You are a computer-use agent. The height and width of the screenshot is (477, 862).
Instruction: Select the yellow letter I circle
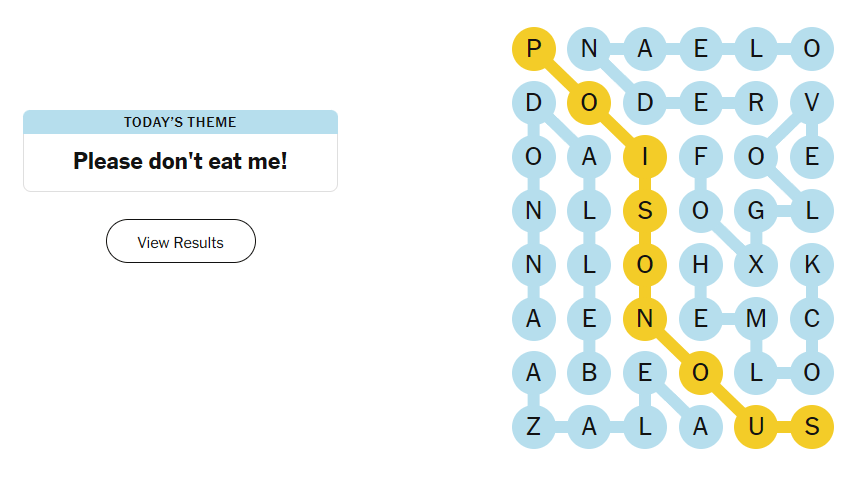coord(645,157)
